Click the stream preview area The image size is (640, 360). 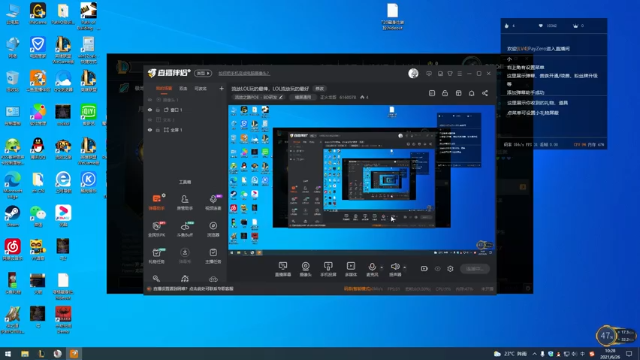[x=361, y=180]
